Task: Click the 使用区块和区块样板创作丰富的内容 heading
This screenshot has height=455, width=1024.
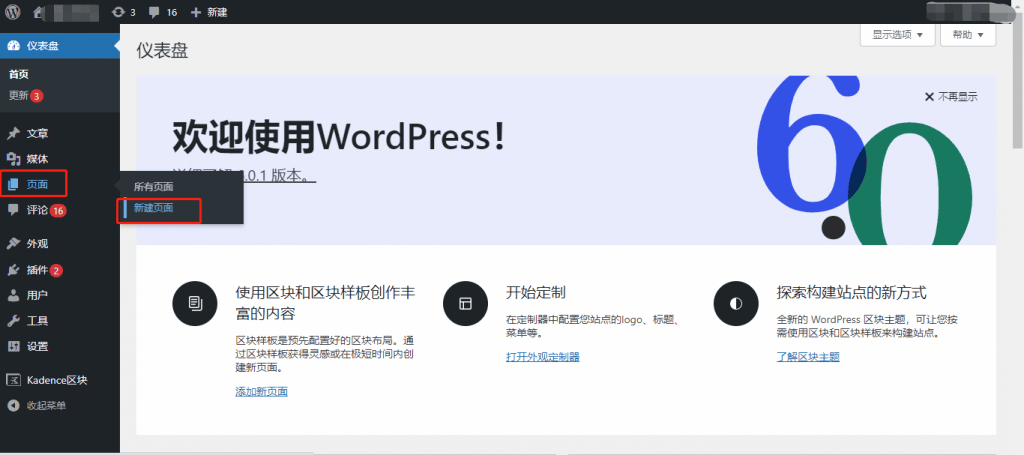Action: tap(325, 302)
